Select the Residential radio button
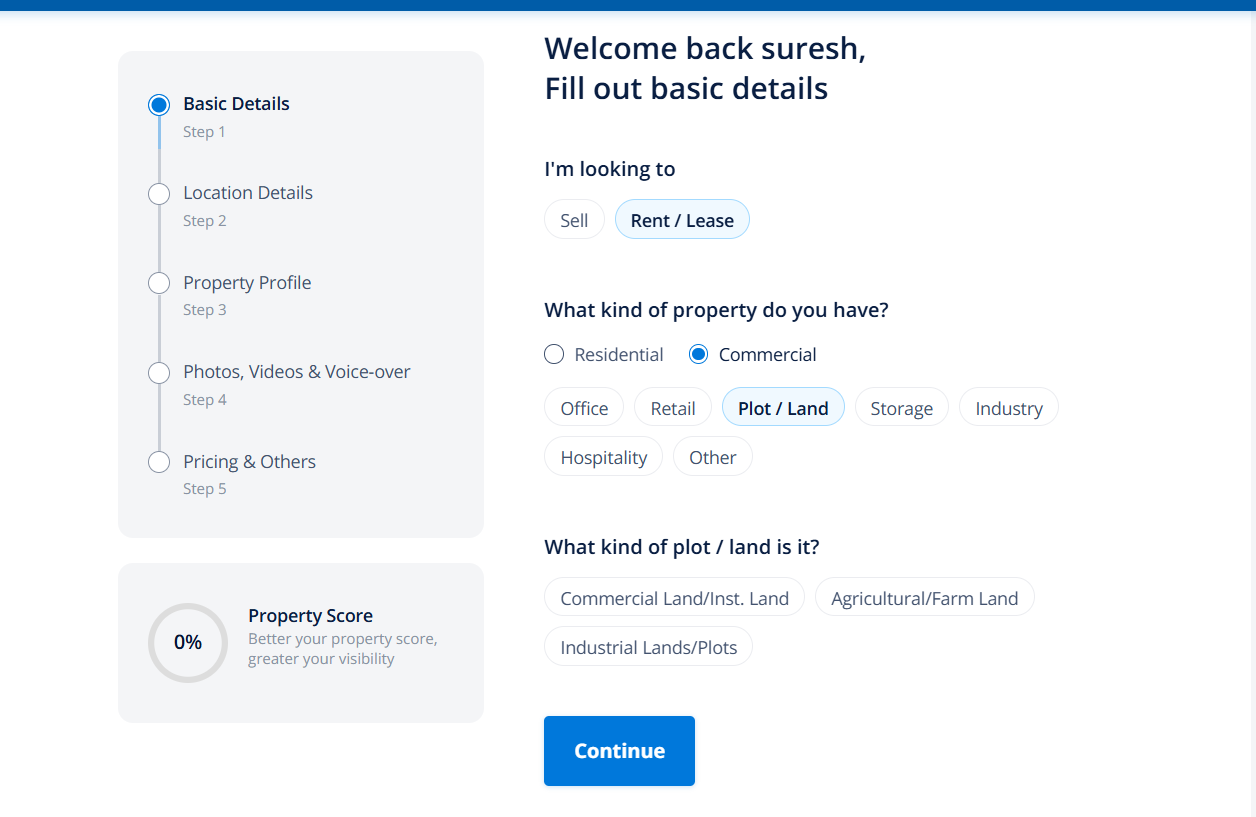 [554, 354]
